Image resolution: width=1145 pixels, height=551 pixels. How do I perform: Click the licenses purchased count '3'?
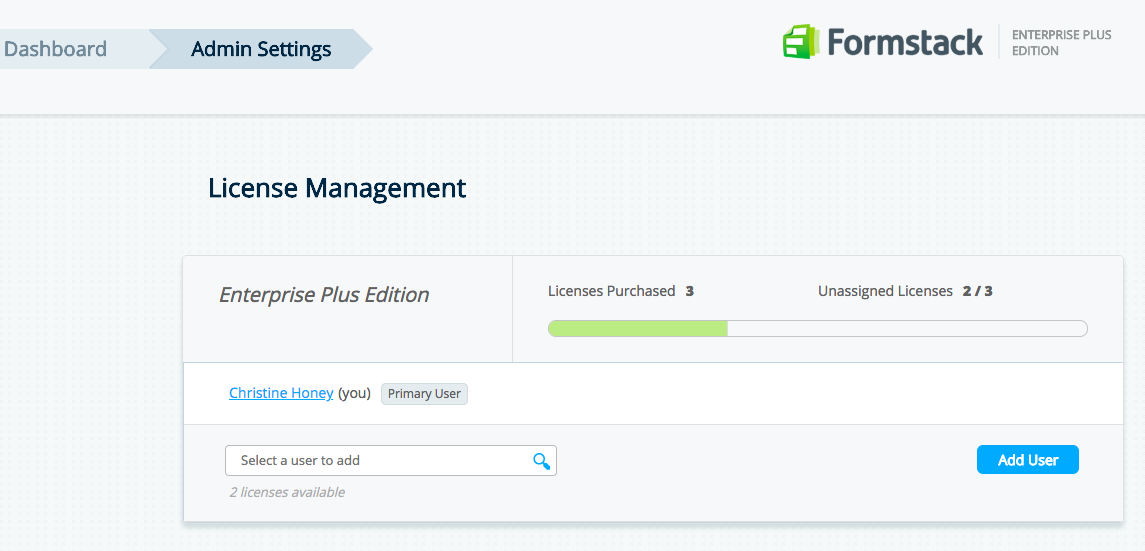pyautogui.click(x=690, y=291)
